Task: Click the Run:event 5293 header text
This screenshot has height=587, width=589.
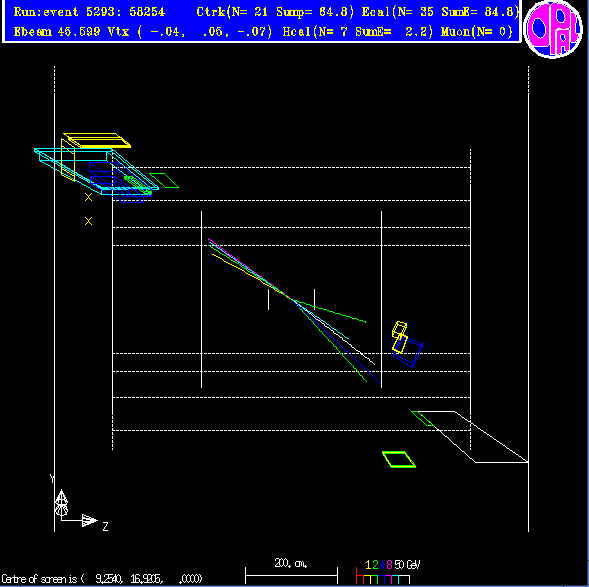Action: 89,12
